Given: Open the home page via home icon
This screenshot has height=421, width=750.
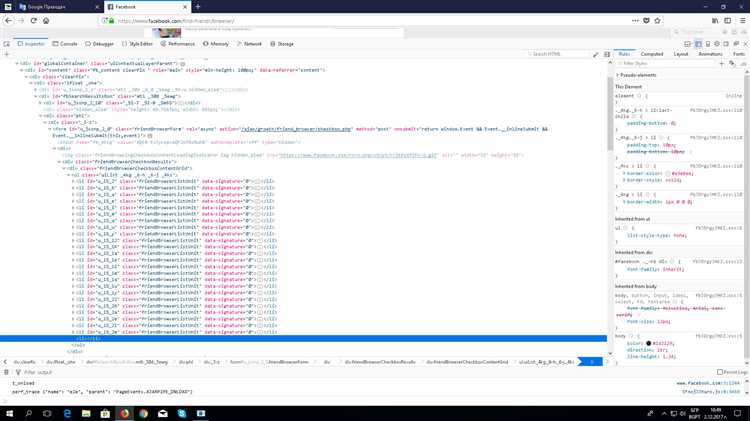Looking at the screenshot, I should coord(46,21).
